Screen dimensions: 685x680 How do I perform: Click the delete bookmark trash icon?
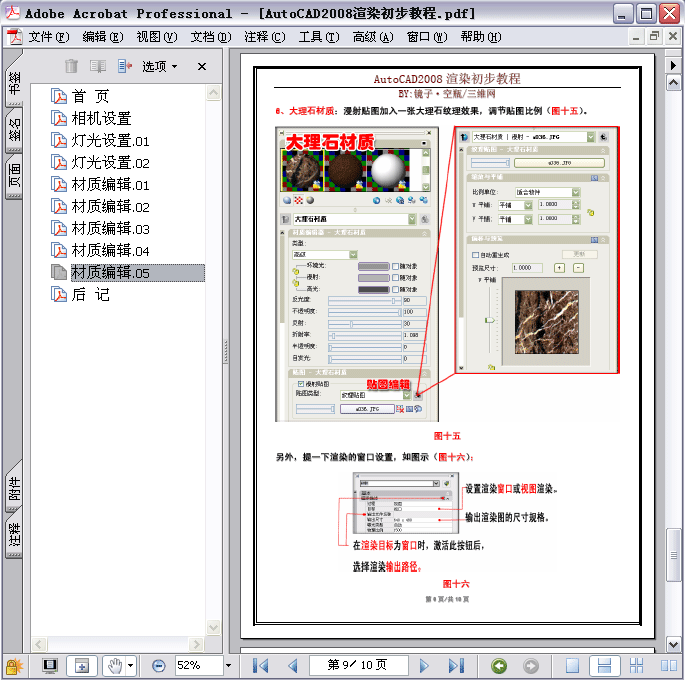tap(71, 66)
